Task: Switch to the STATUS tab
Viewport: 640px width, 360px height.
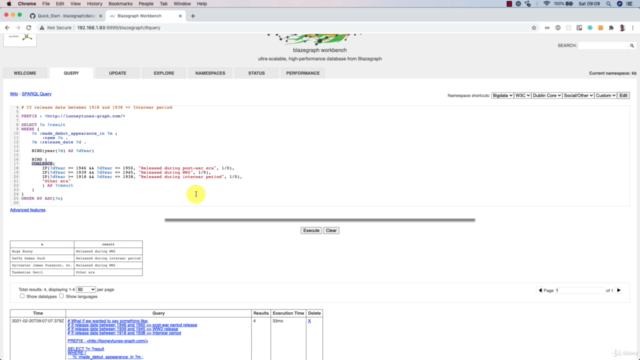Action: tap(256, 73)
